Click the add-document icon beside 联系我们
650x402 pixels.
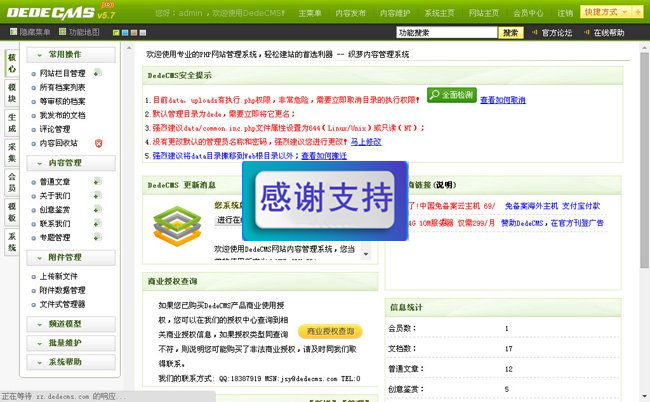(x=97, y=223)
